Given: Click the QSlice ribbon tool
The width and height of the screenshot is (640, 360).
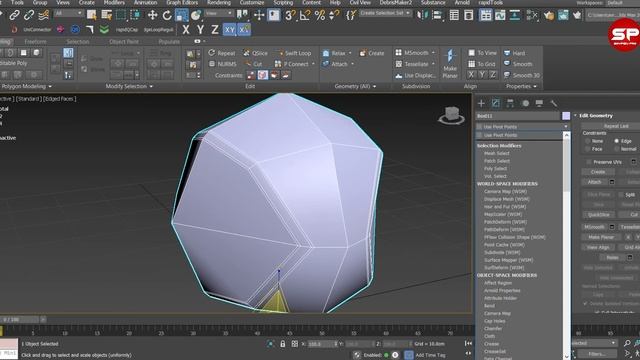Looking at the screenshot, I should click(x=256, y=53).
